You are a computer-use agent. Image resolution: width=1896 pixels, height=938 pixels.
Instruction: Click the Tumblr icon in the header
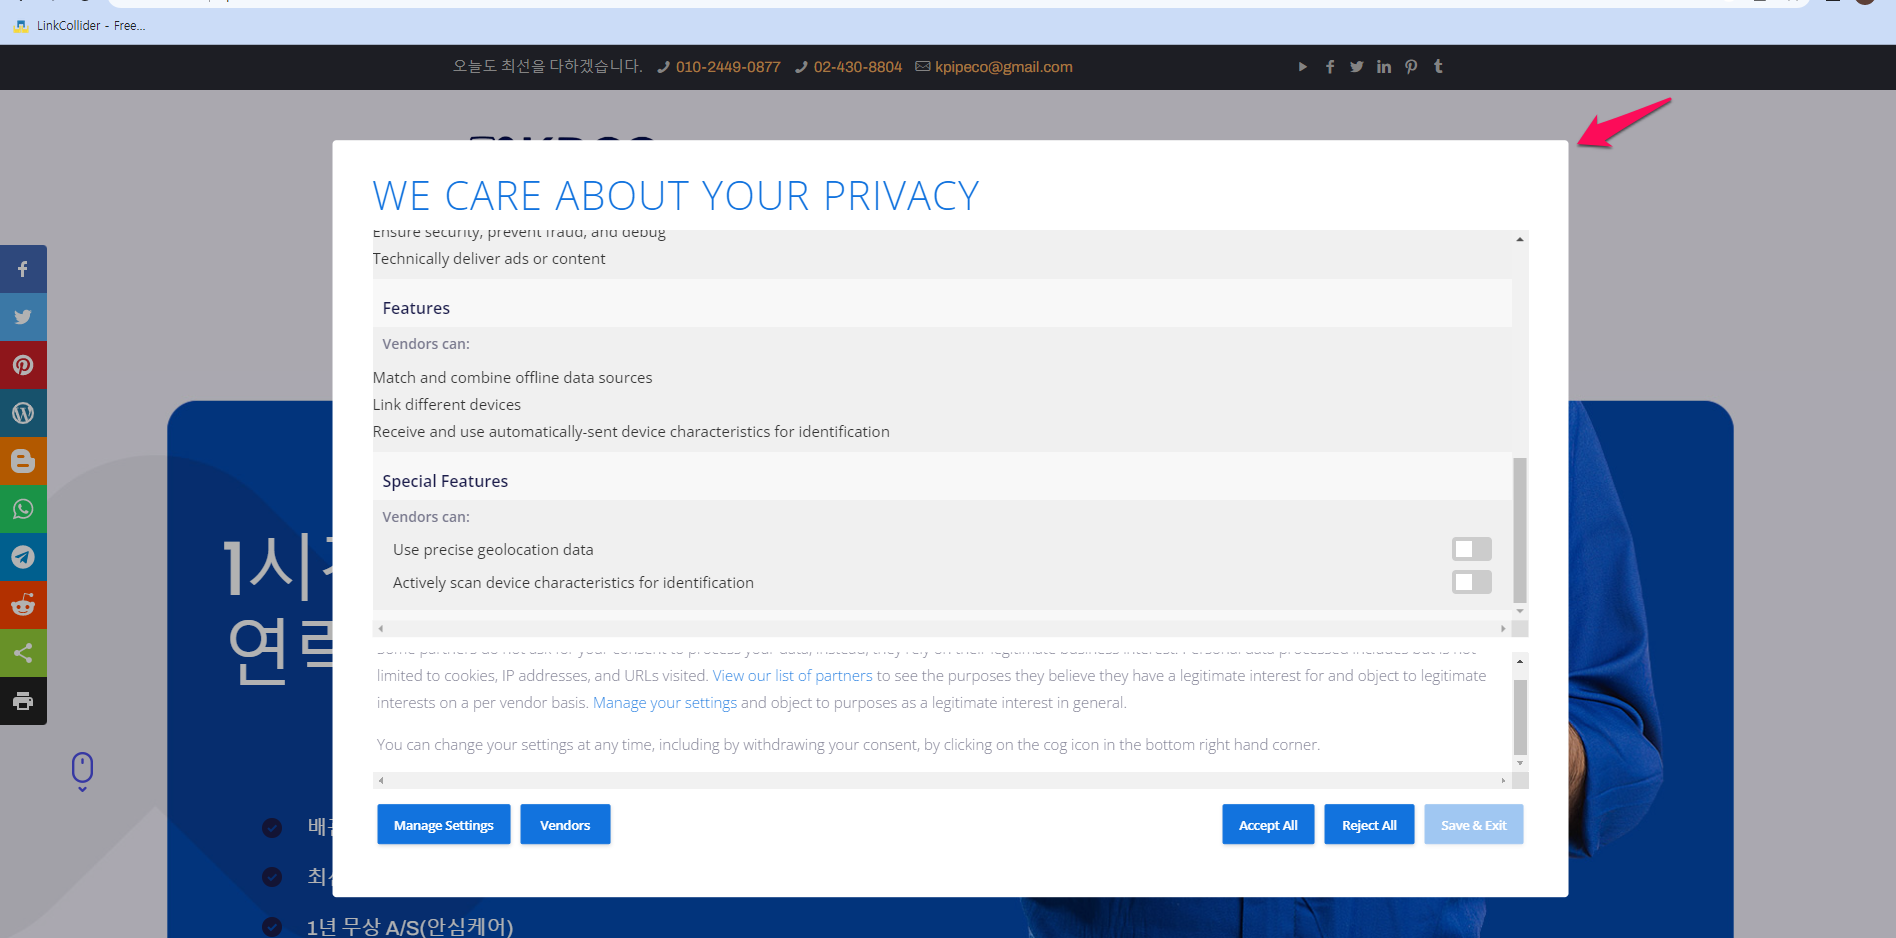(x=1438, y=66)
